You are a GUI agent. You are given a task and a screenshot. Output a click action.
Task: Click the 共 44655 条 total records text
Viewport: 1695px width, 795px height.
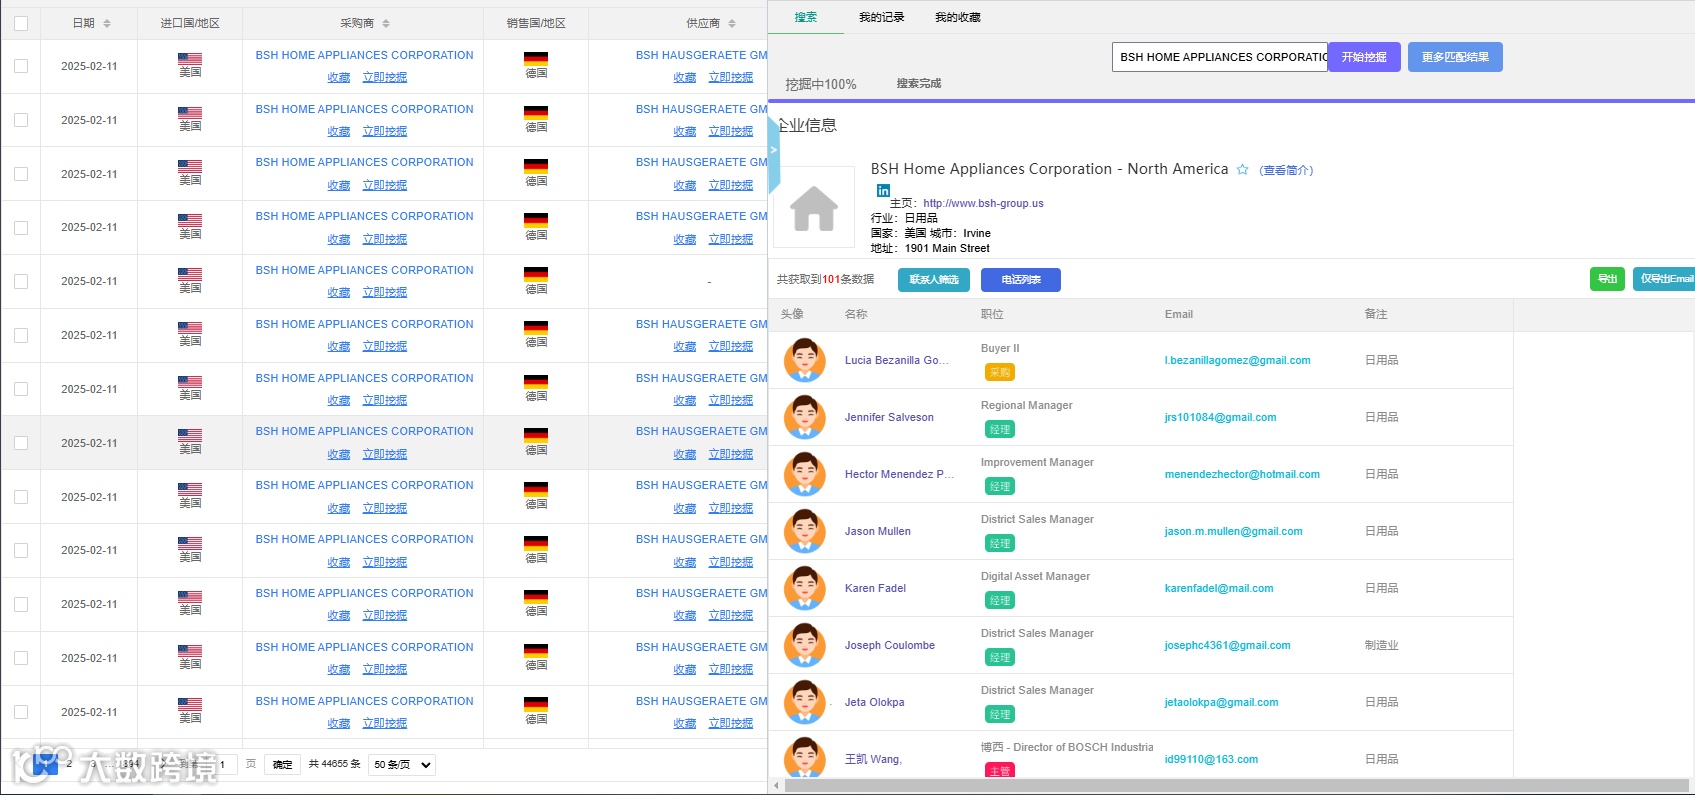335,764
